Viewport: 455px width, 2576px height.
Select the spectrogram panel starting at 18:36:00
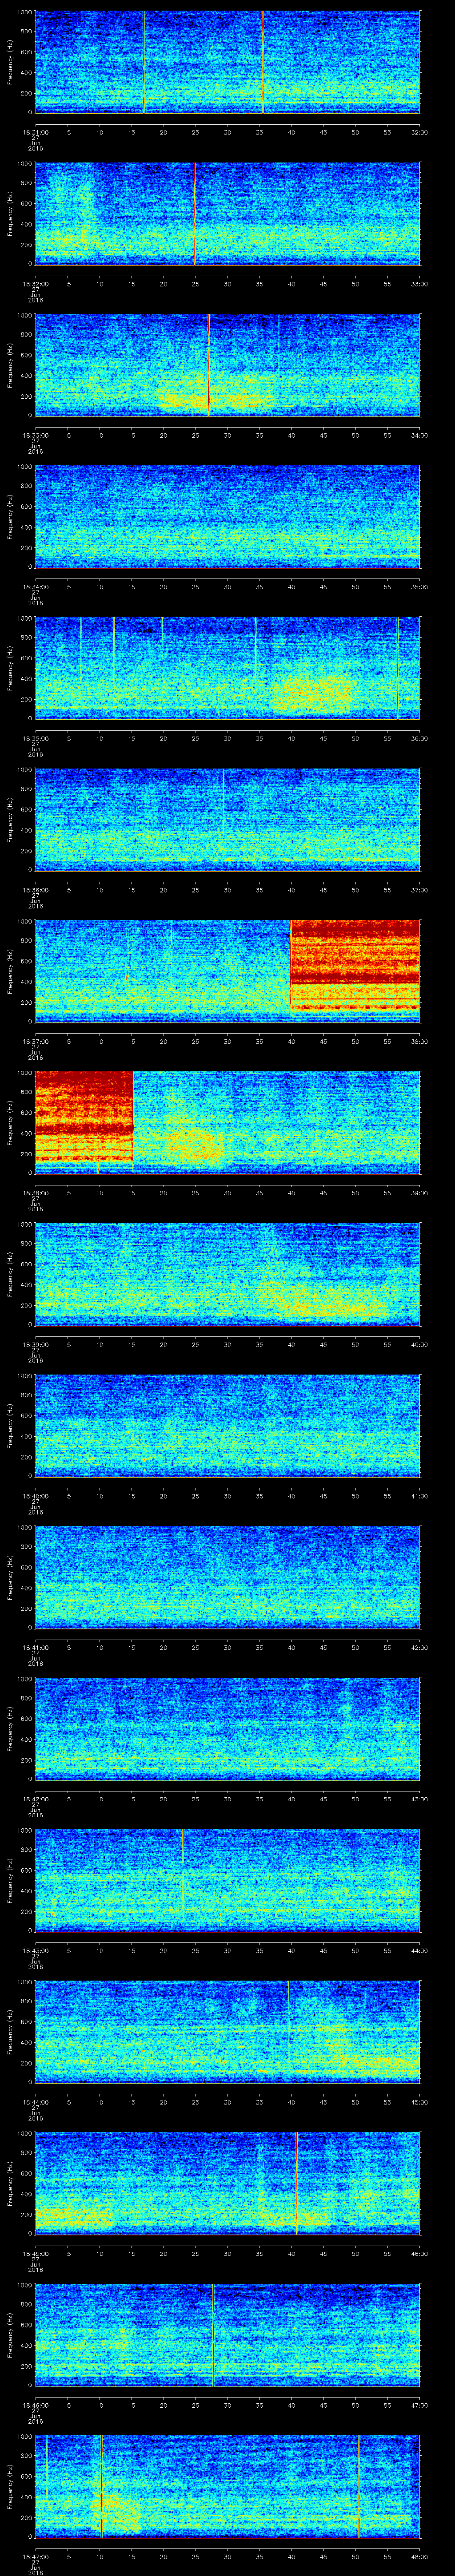point(227,819)
